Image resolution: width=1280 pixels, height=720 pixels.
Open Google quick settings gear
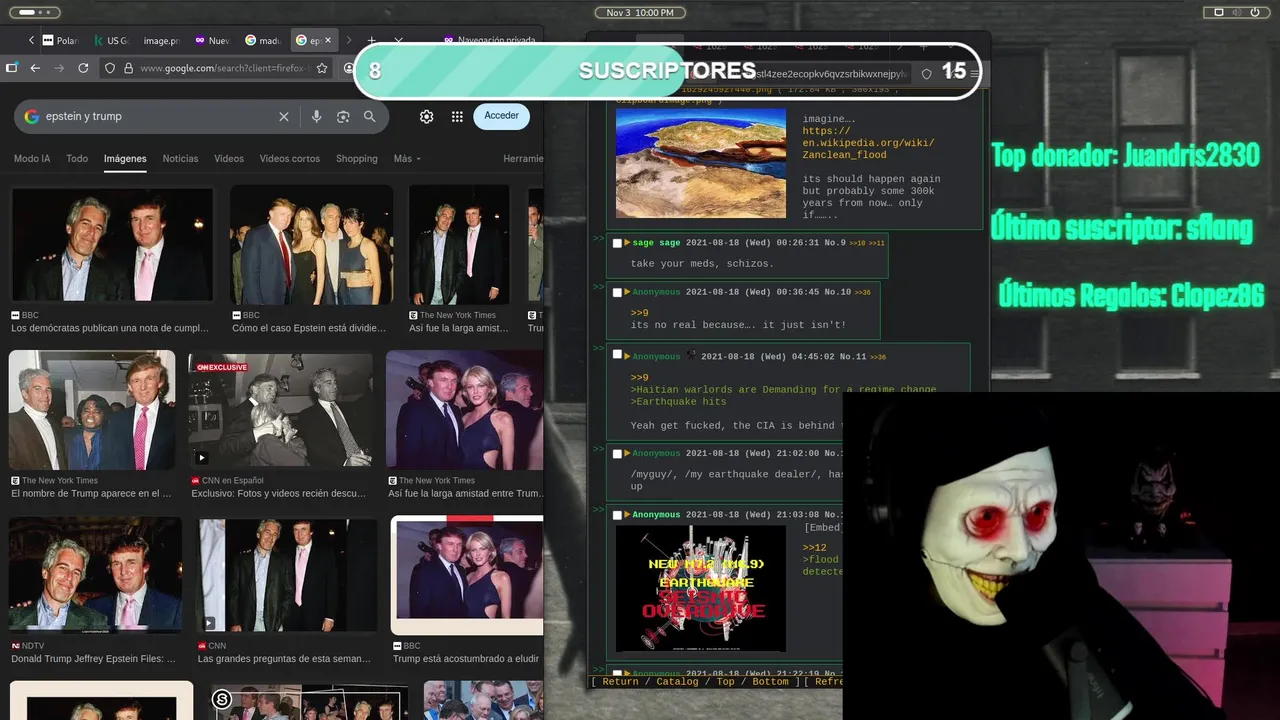(x=426, y=116)
